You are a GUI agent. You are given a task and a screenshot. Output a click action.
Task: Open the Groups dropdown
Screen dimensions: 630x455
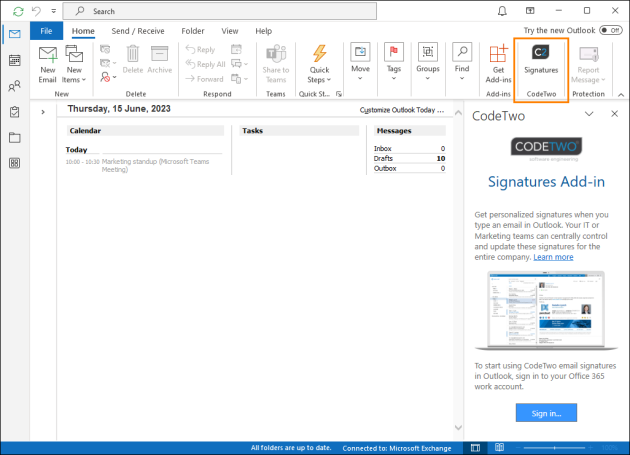click(x=428, y=62)
